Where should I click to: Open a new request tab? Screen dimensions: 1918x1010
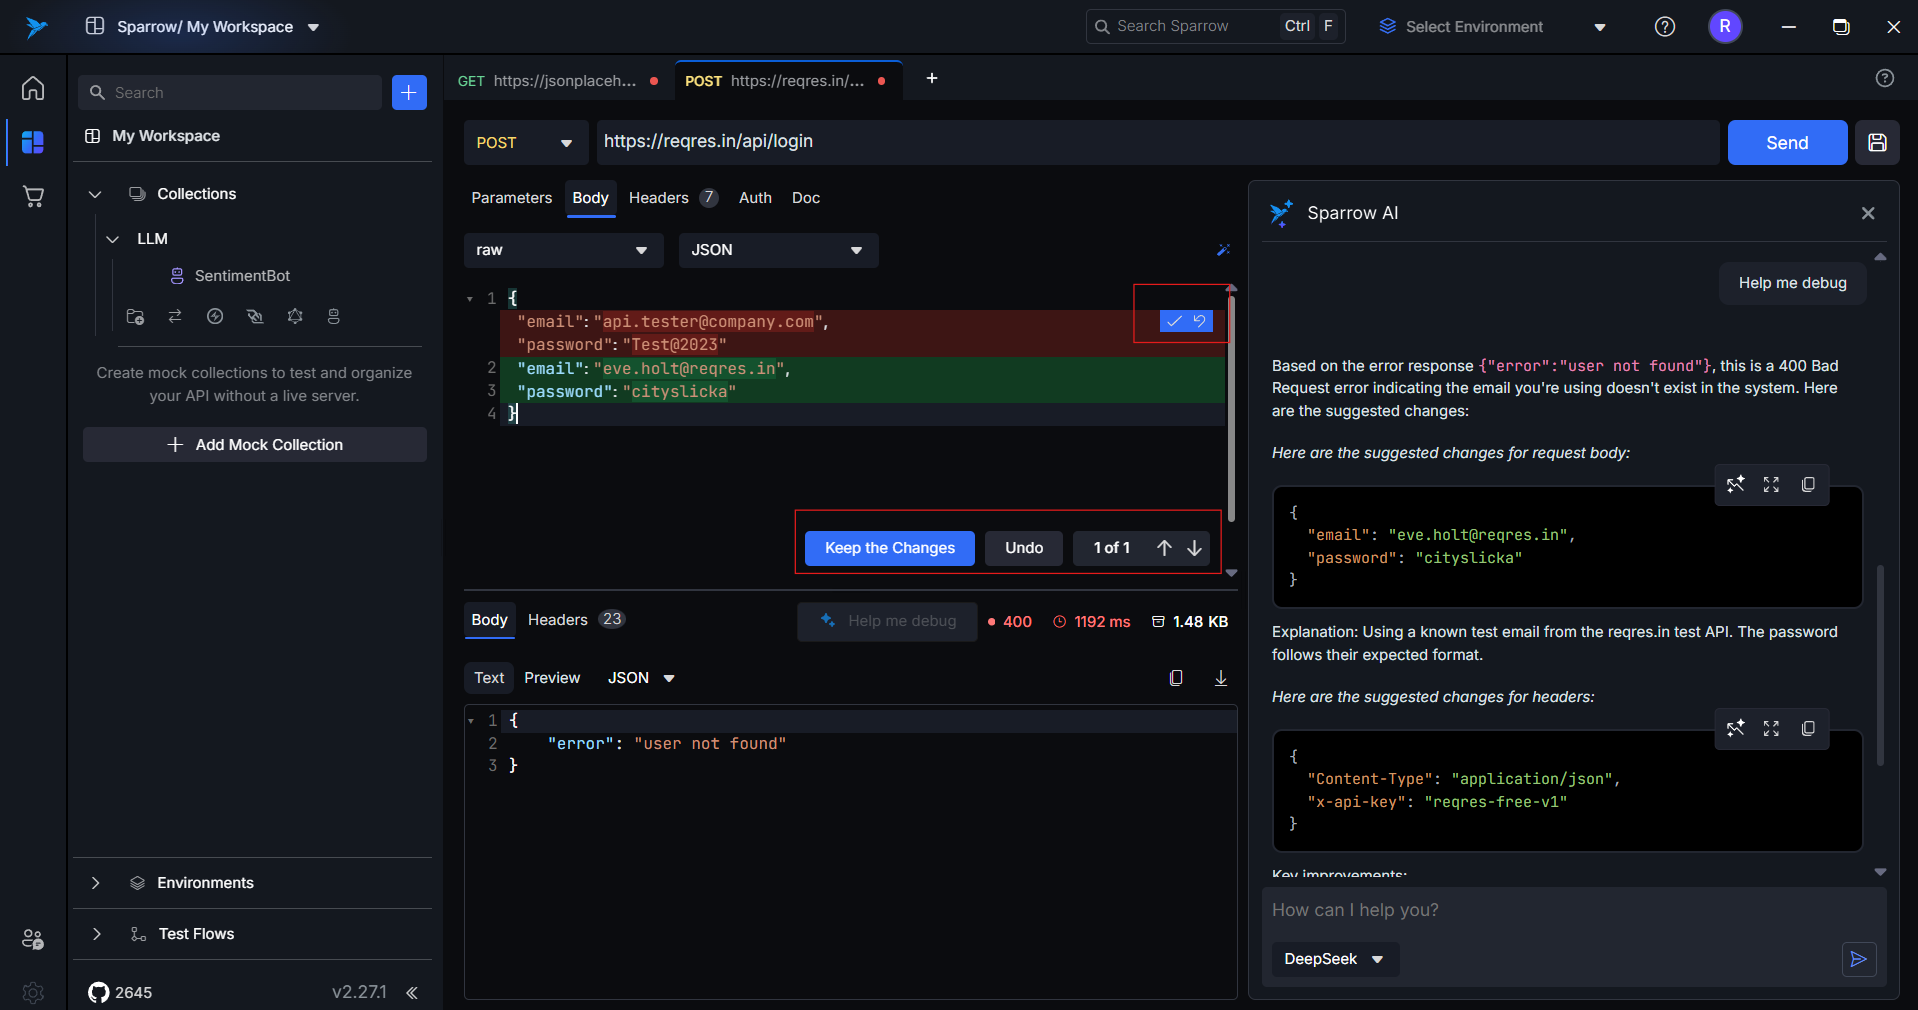click(x=931, y=78)
